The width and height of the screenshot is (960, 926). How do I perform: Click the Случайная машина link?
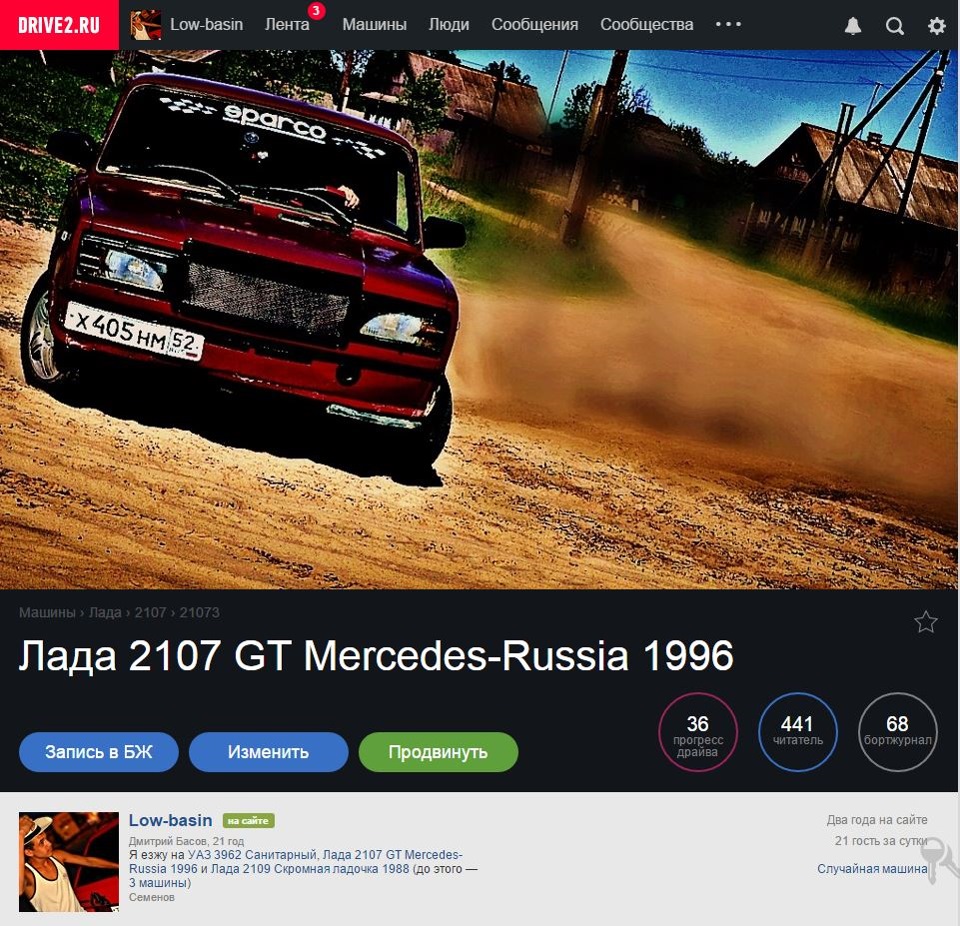pos(872,868)
